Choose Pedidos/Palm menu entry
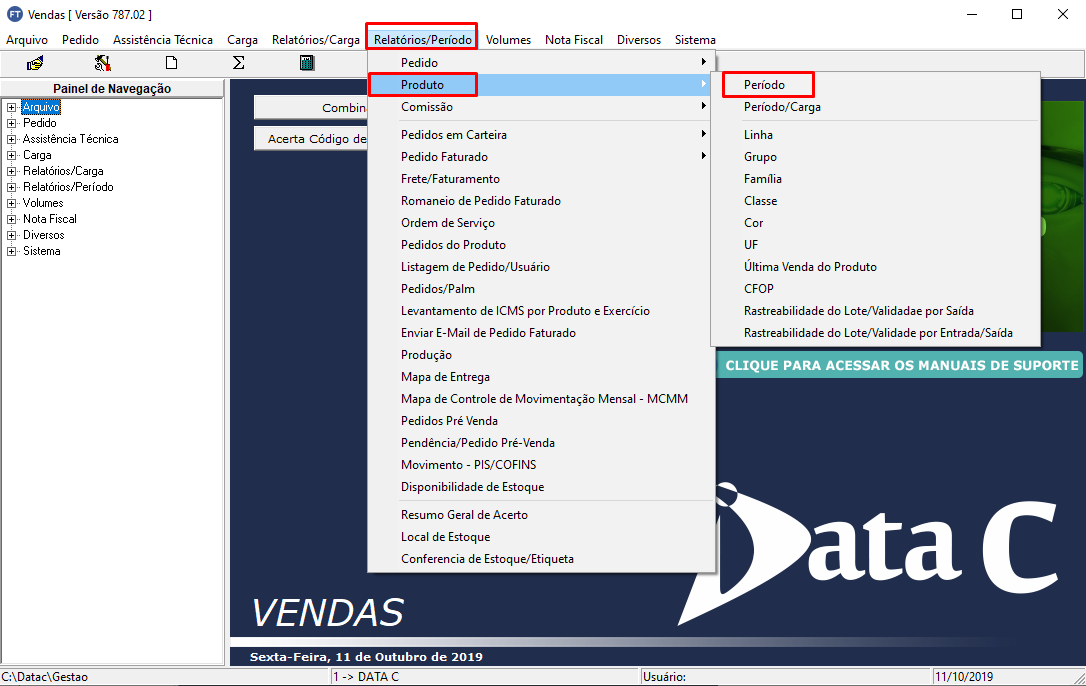Image resolution: width=1086 pixels, height=686 pixels. click(540, 289)
